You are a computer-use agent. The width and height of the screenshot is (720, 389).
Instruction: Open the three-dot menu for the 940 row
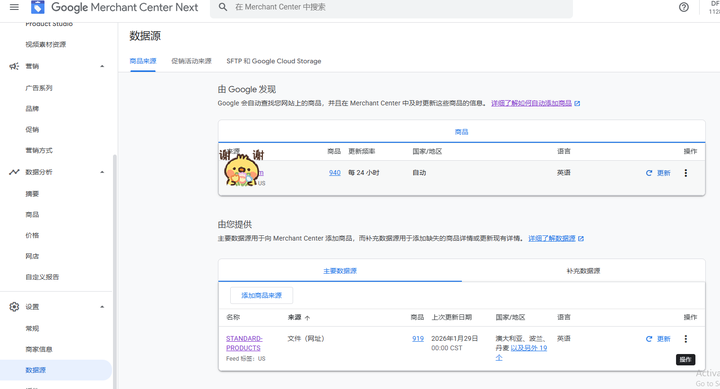686,173
